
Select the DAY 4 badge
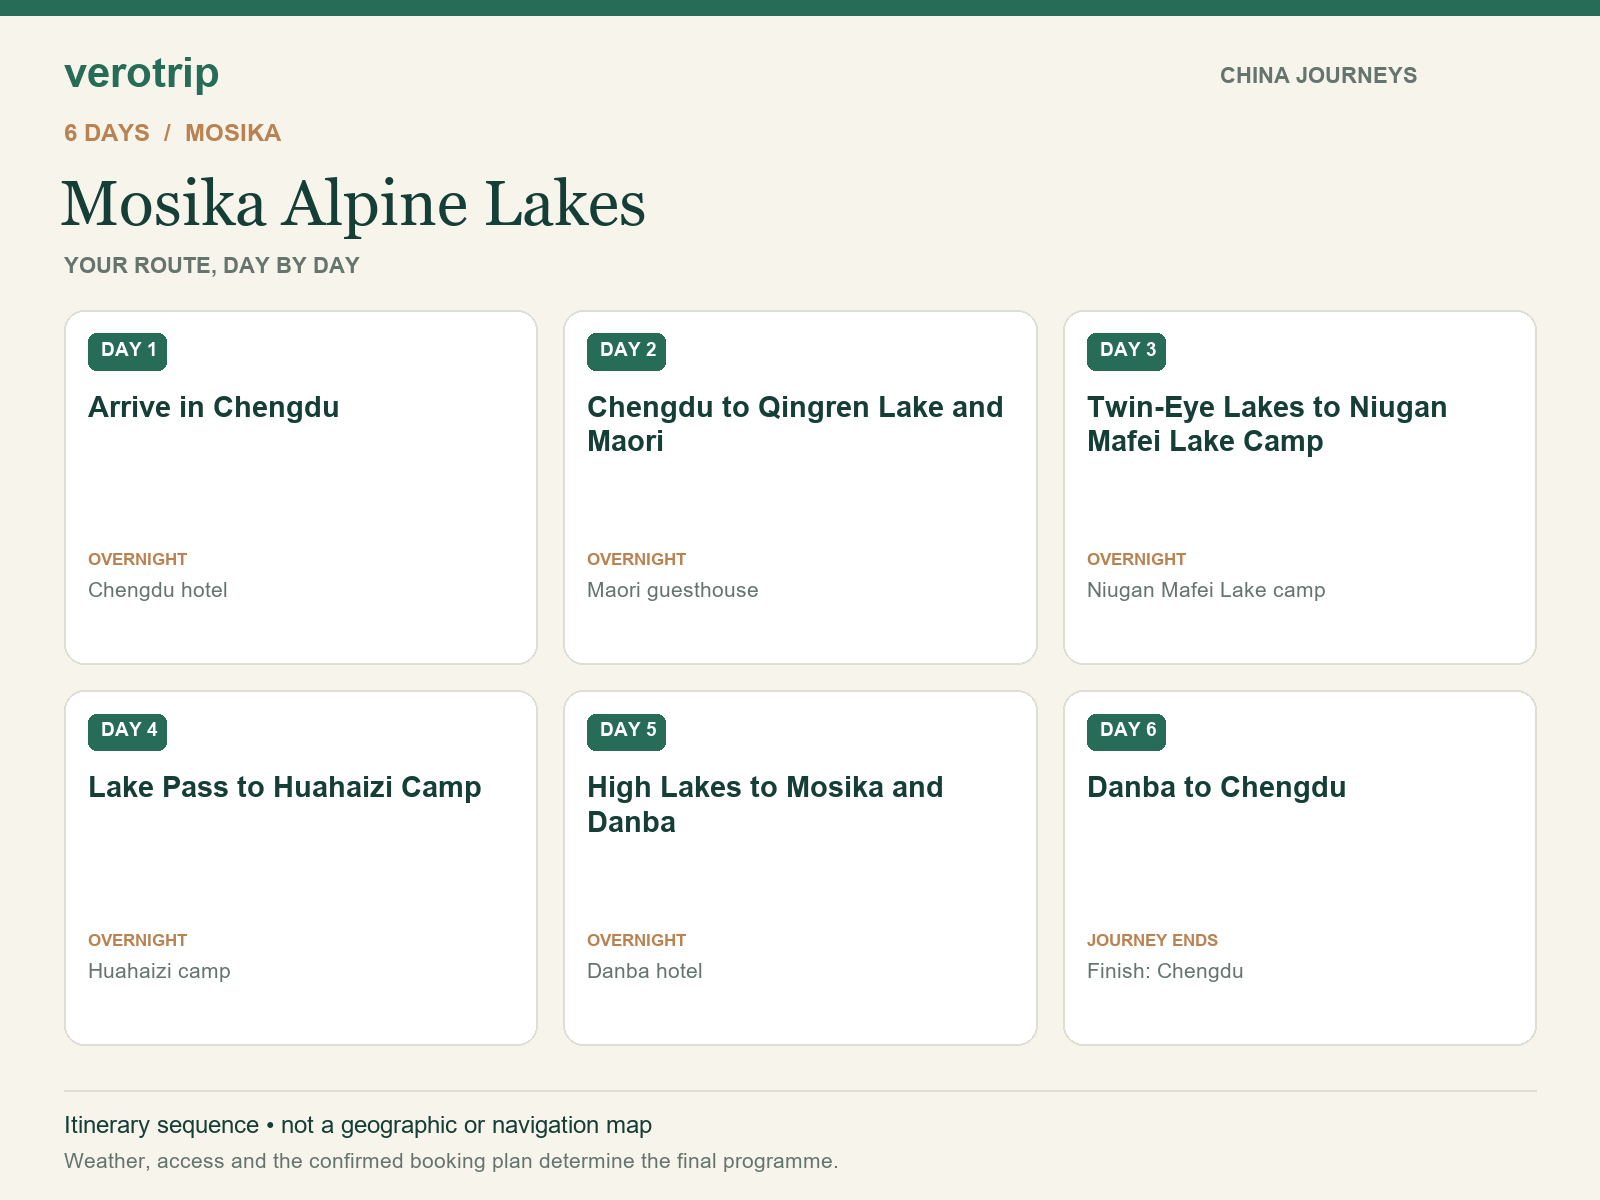(128, 730)
